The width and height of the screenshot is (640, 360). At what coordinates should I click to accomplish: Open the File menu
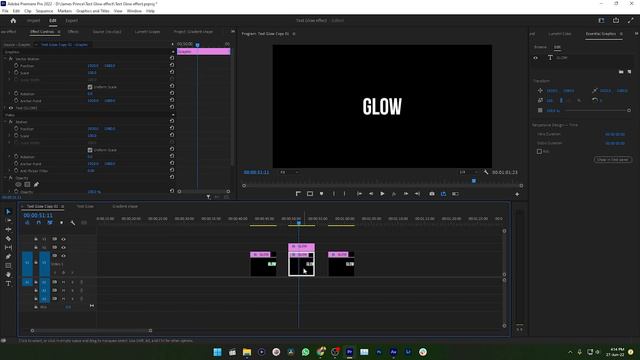[5, 11]
